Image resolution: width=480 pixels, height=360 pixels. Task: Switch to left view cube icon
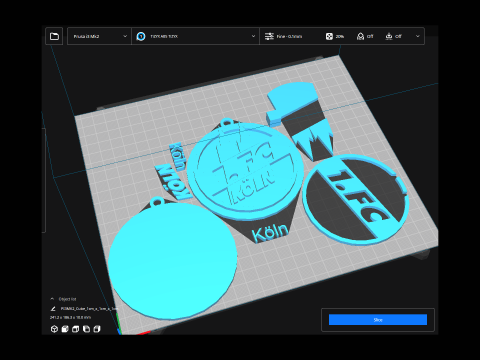tap(86, 329)
